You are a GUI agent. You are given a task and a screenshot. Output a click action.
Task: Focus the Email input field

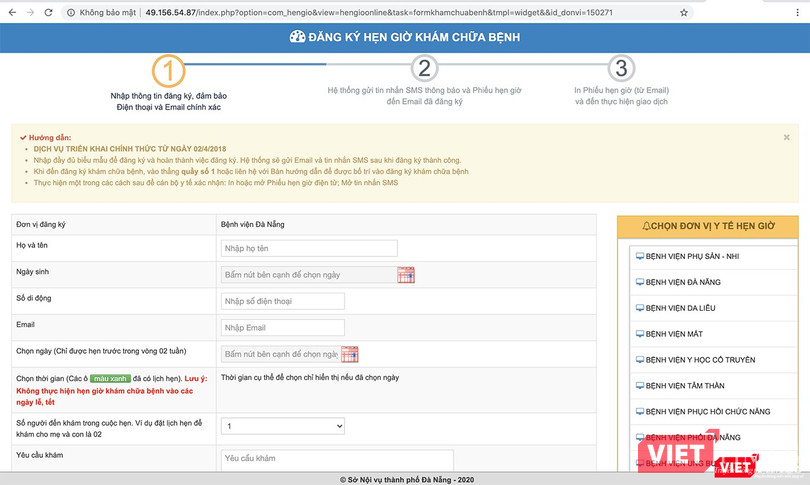(x=282, y=327)
